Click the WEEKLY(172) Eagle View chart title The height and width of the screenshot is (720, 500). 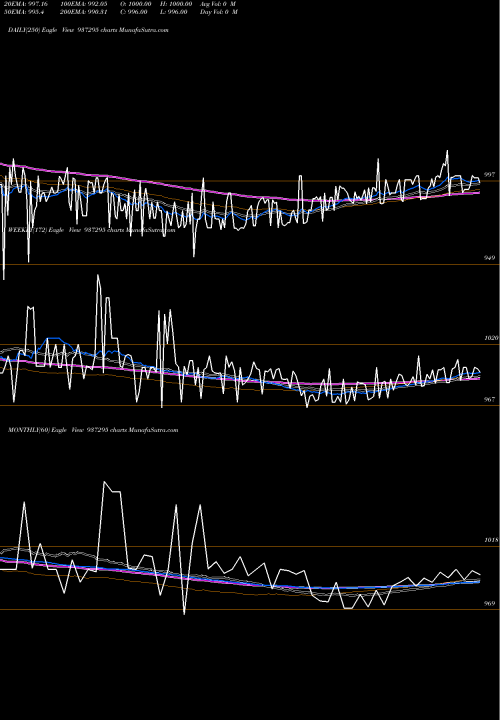pyautogui.click(x=91, y=230)
